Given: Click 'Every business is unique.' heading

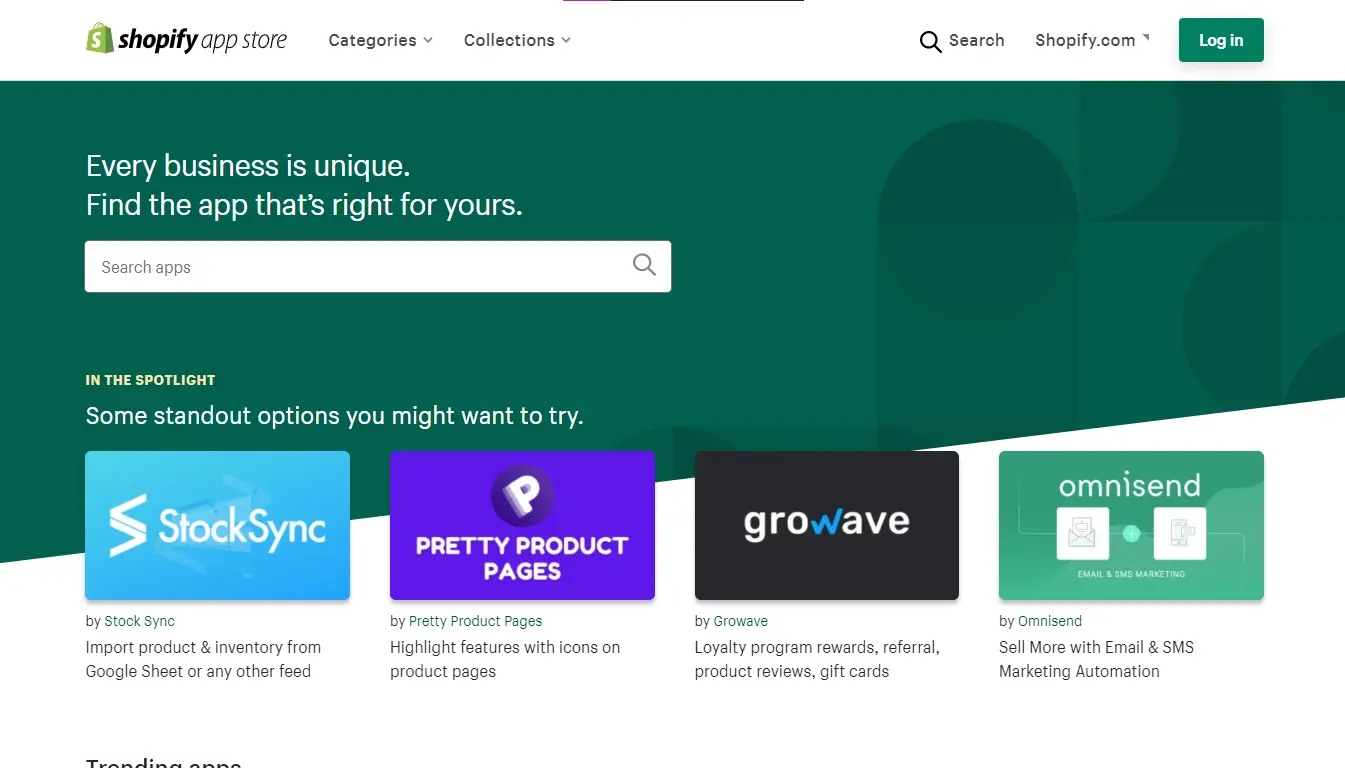Looking at the screenshot, I should coord(248,166).
